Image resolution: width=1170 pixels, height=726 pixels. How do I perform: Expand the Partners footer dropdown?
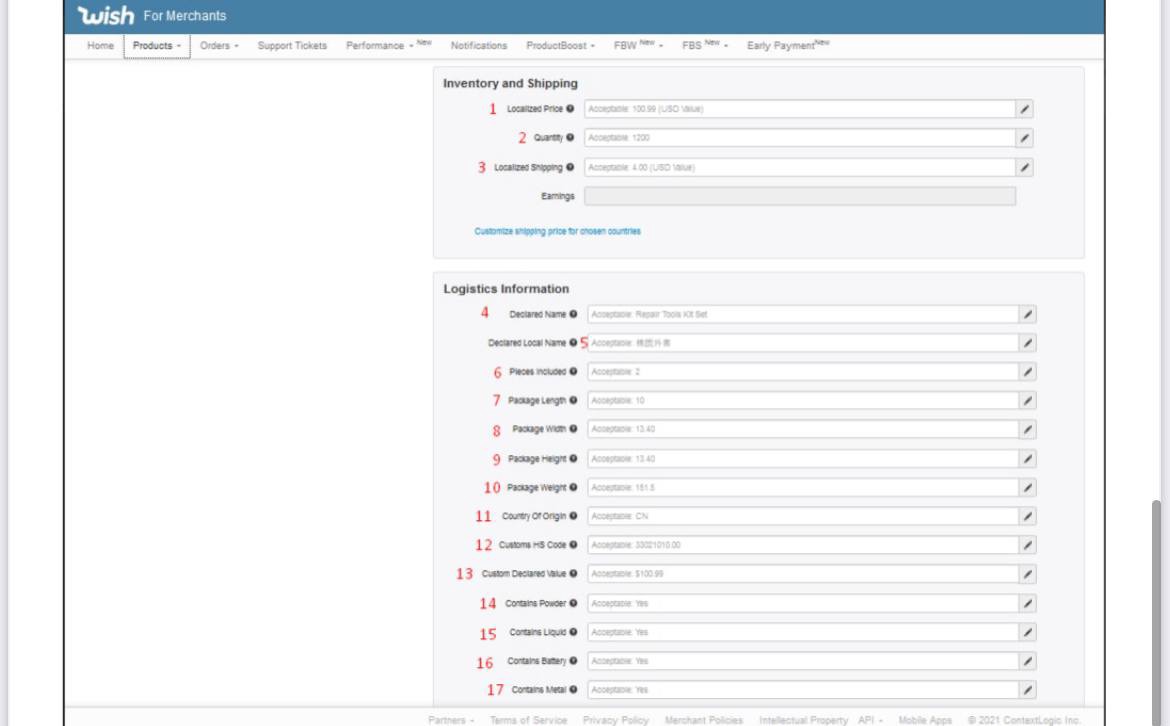pyautogui.click(x=451, y=720)
